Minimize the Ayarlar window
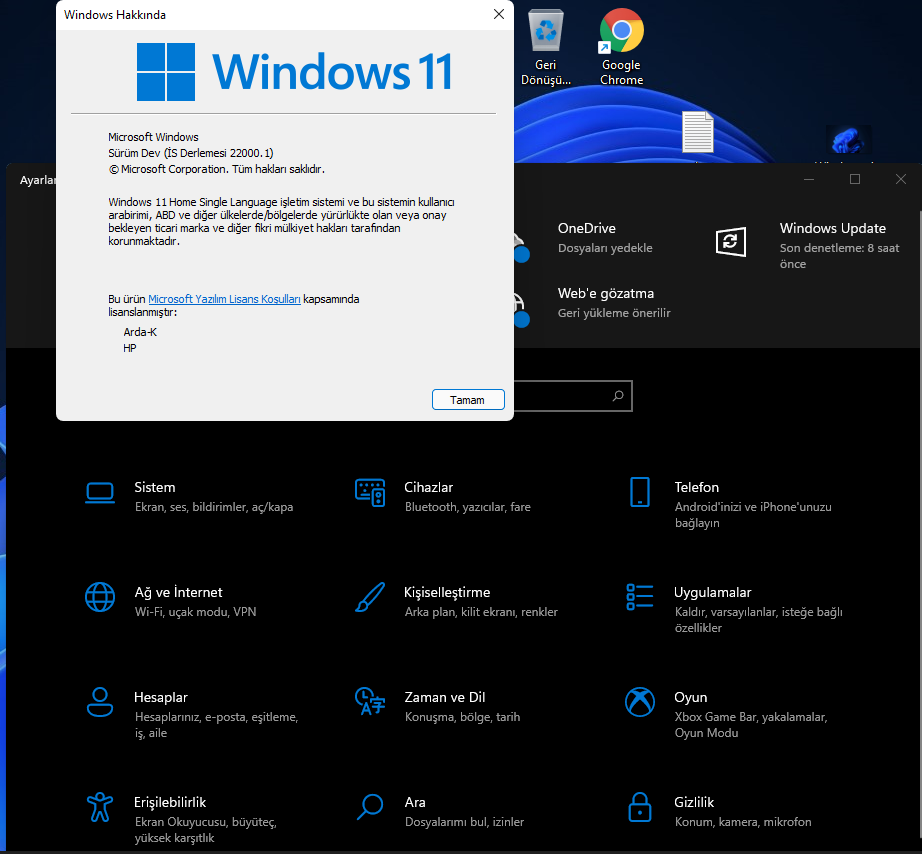 tap(809, 179)
